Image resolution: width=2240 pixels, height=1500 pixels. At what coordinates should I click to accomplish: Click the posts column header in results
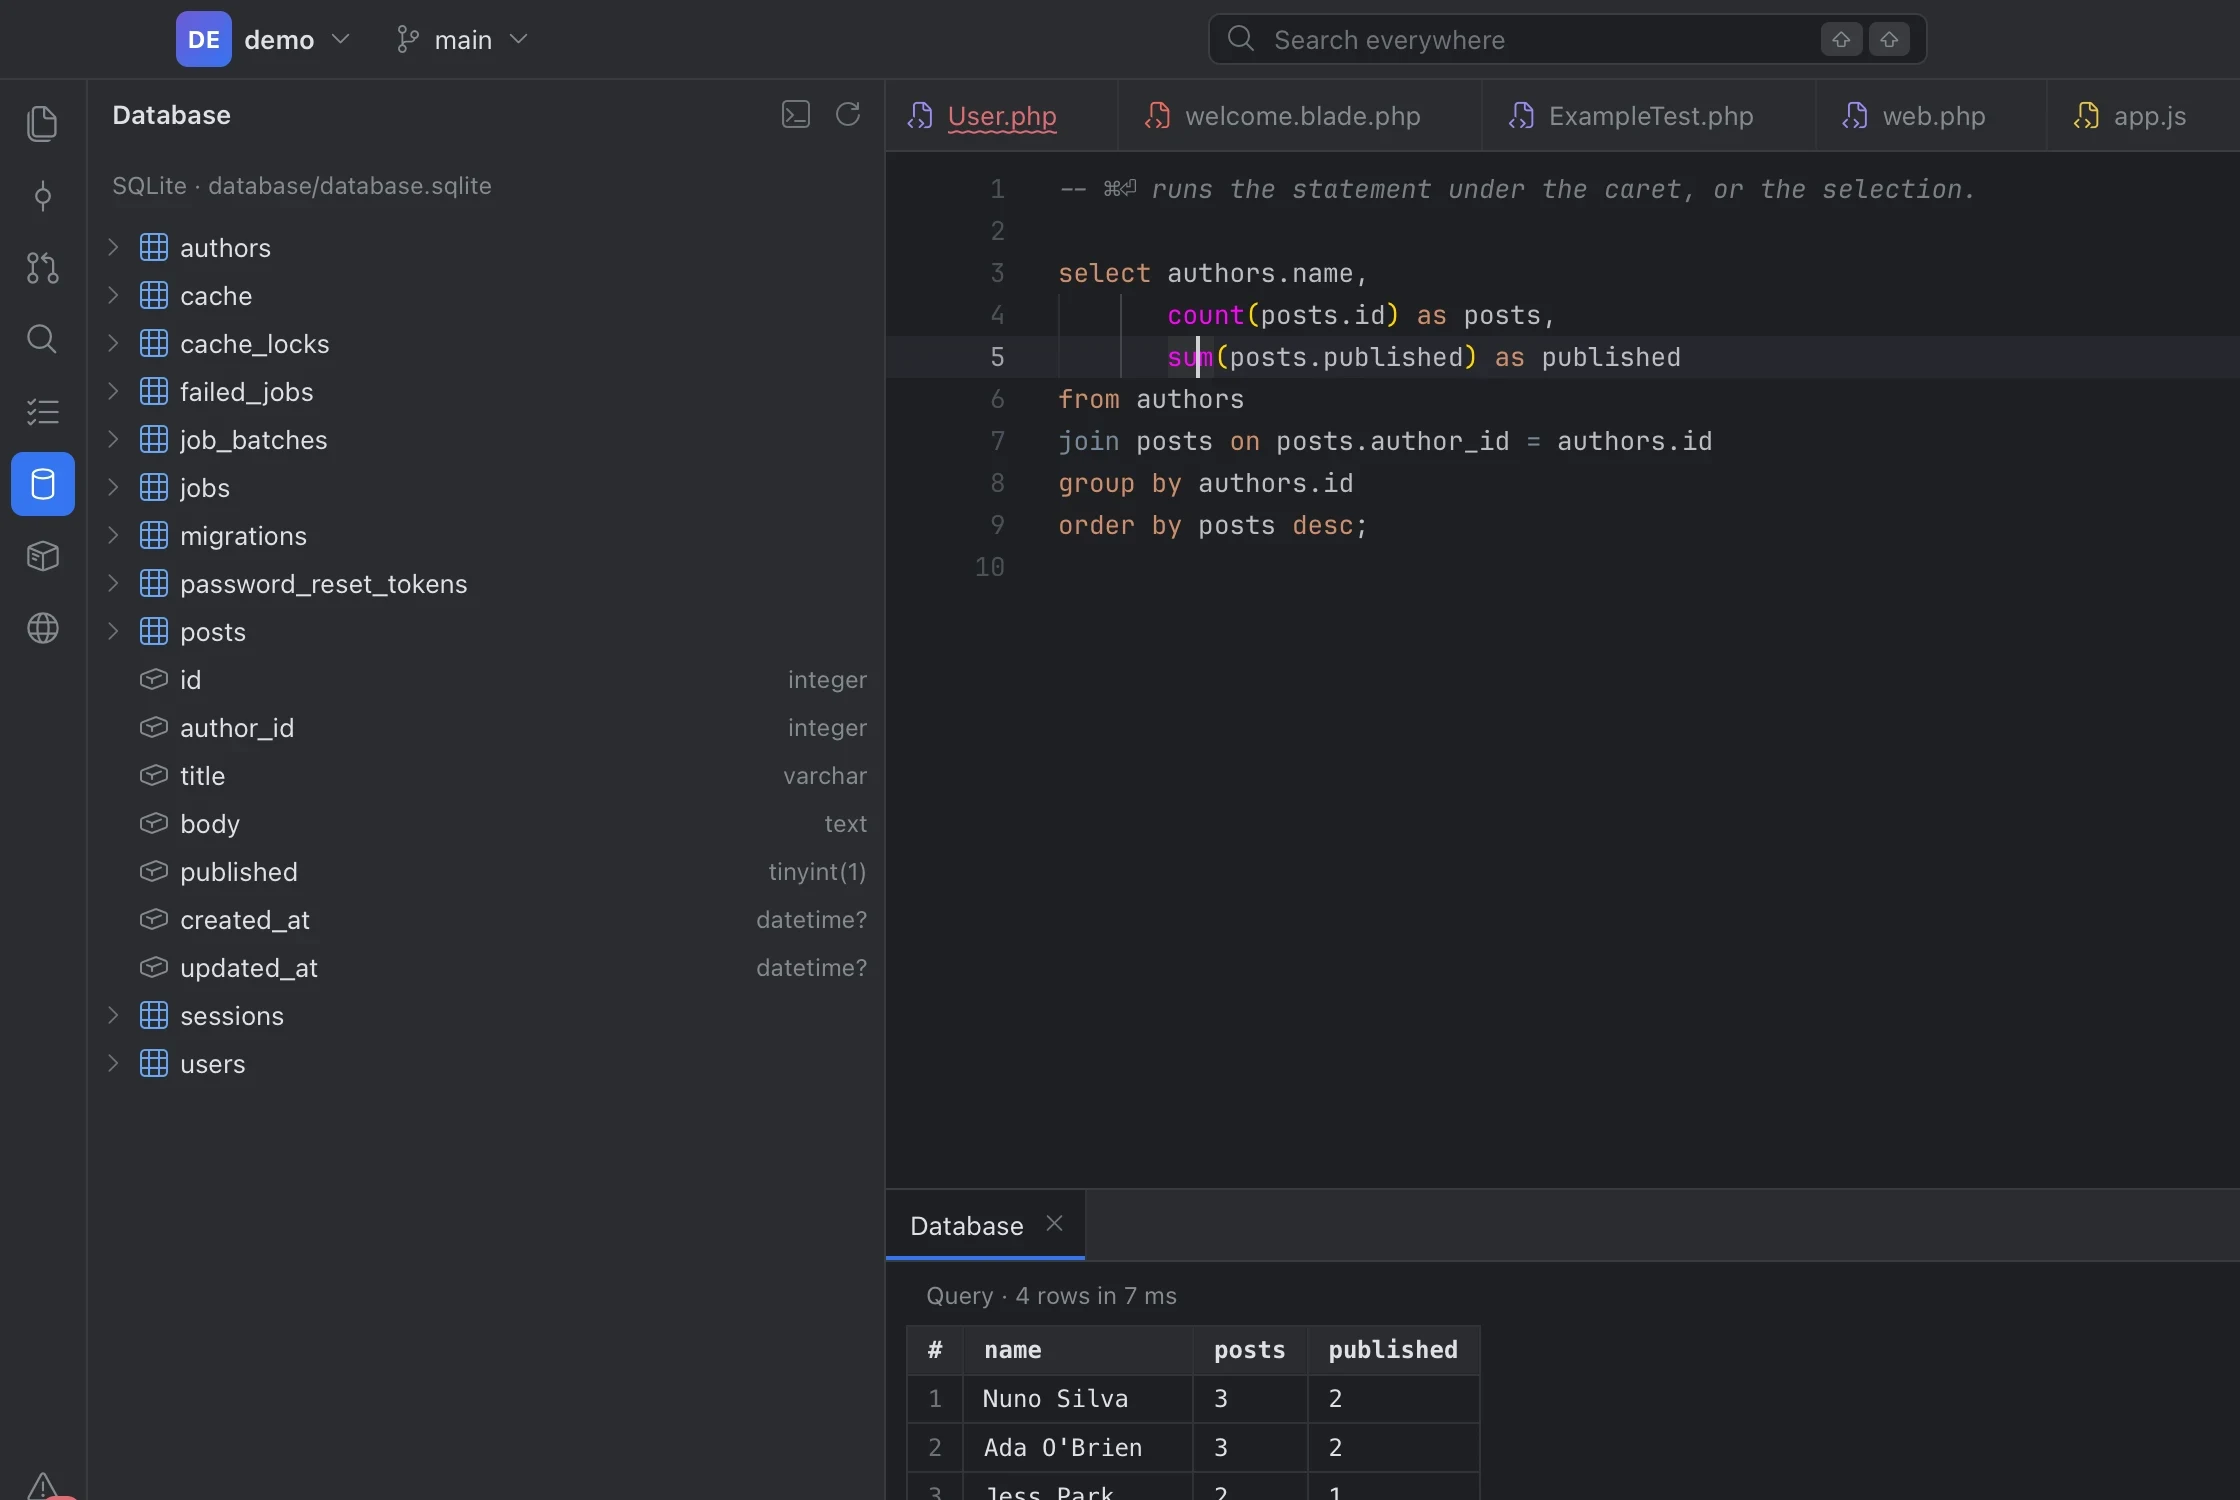(x=1250, y=1350)
